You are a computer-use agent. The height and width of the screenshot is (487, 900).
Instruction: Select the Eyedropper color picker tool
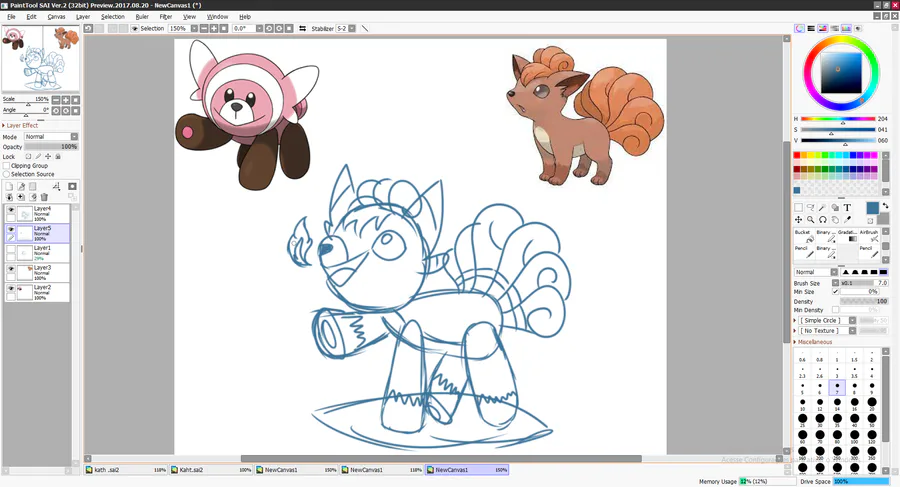847,219
